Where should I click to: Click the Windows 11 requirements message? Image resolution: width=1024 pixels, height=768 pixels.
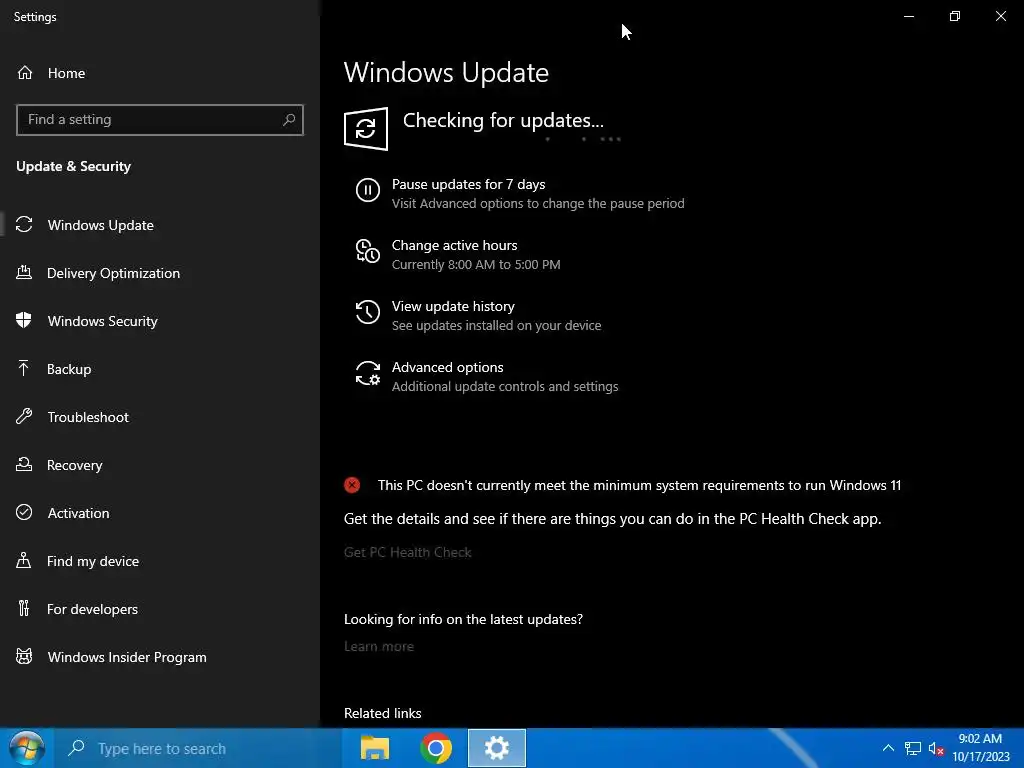[x=639, y=485]
